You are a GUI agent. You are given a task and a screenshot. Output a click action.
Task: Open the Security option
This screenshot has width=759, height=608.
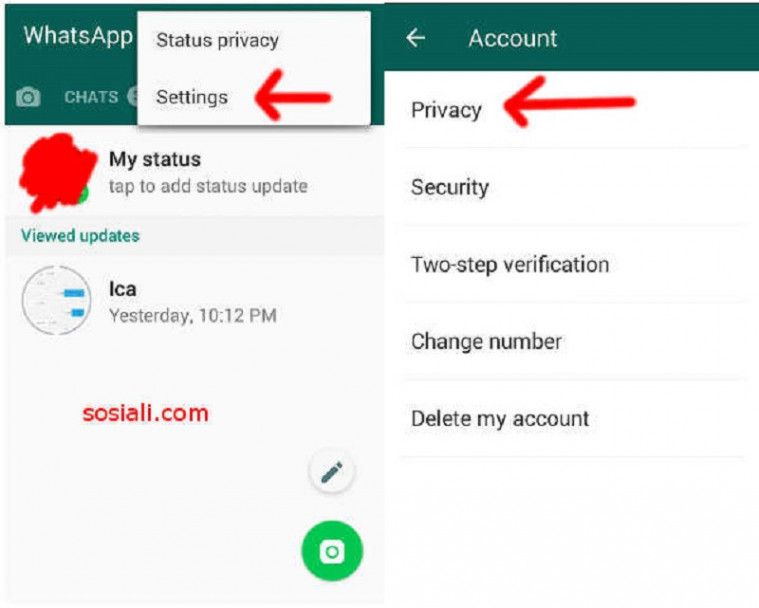point(572,187)
